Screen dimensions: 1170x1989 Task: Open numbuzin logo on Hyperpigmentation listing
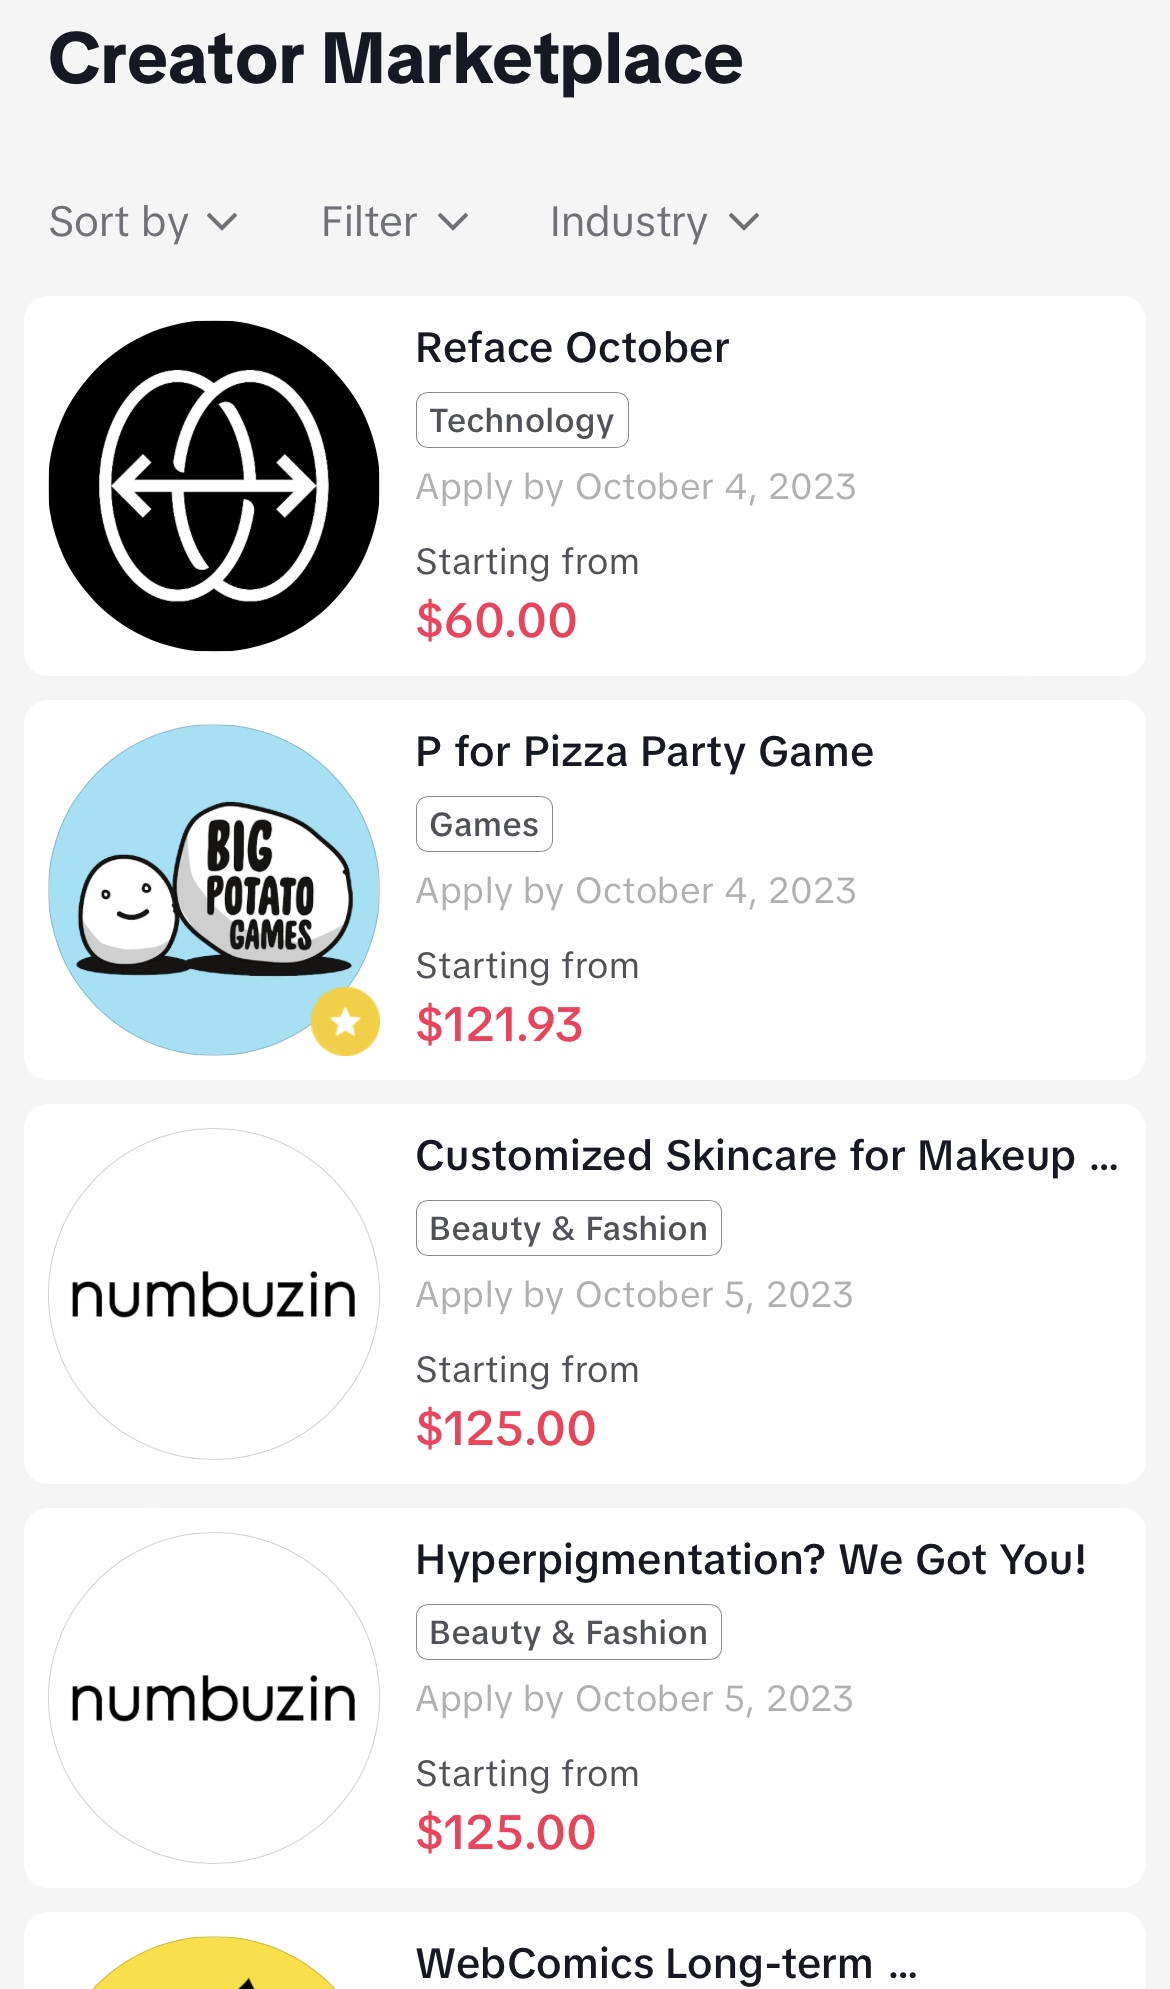pyautogui.click(x=214, y=1698)
